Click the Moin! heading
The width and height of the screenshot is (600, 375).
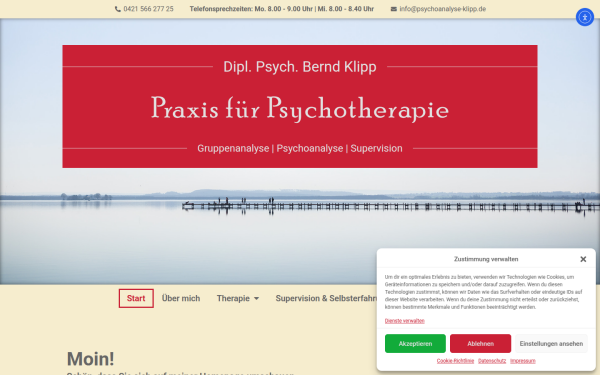tap(91, 359)
